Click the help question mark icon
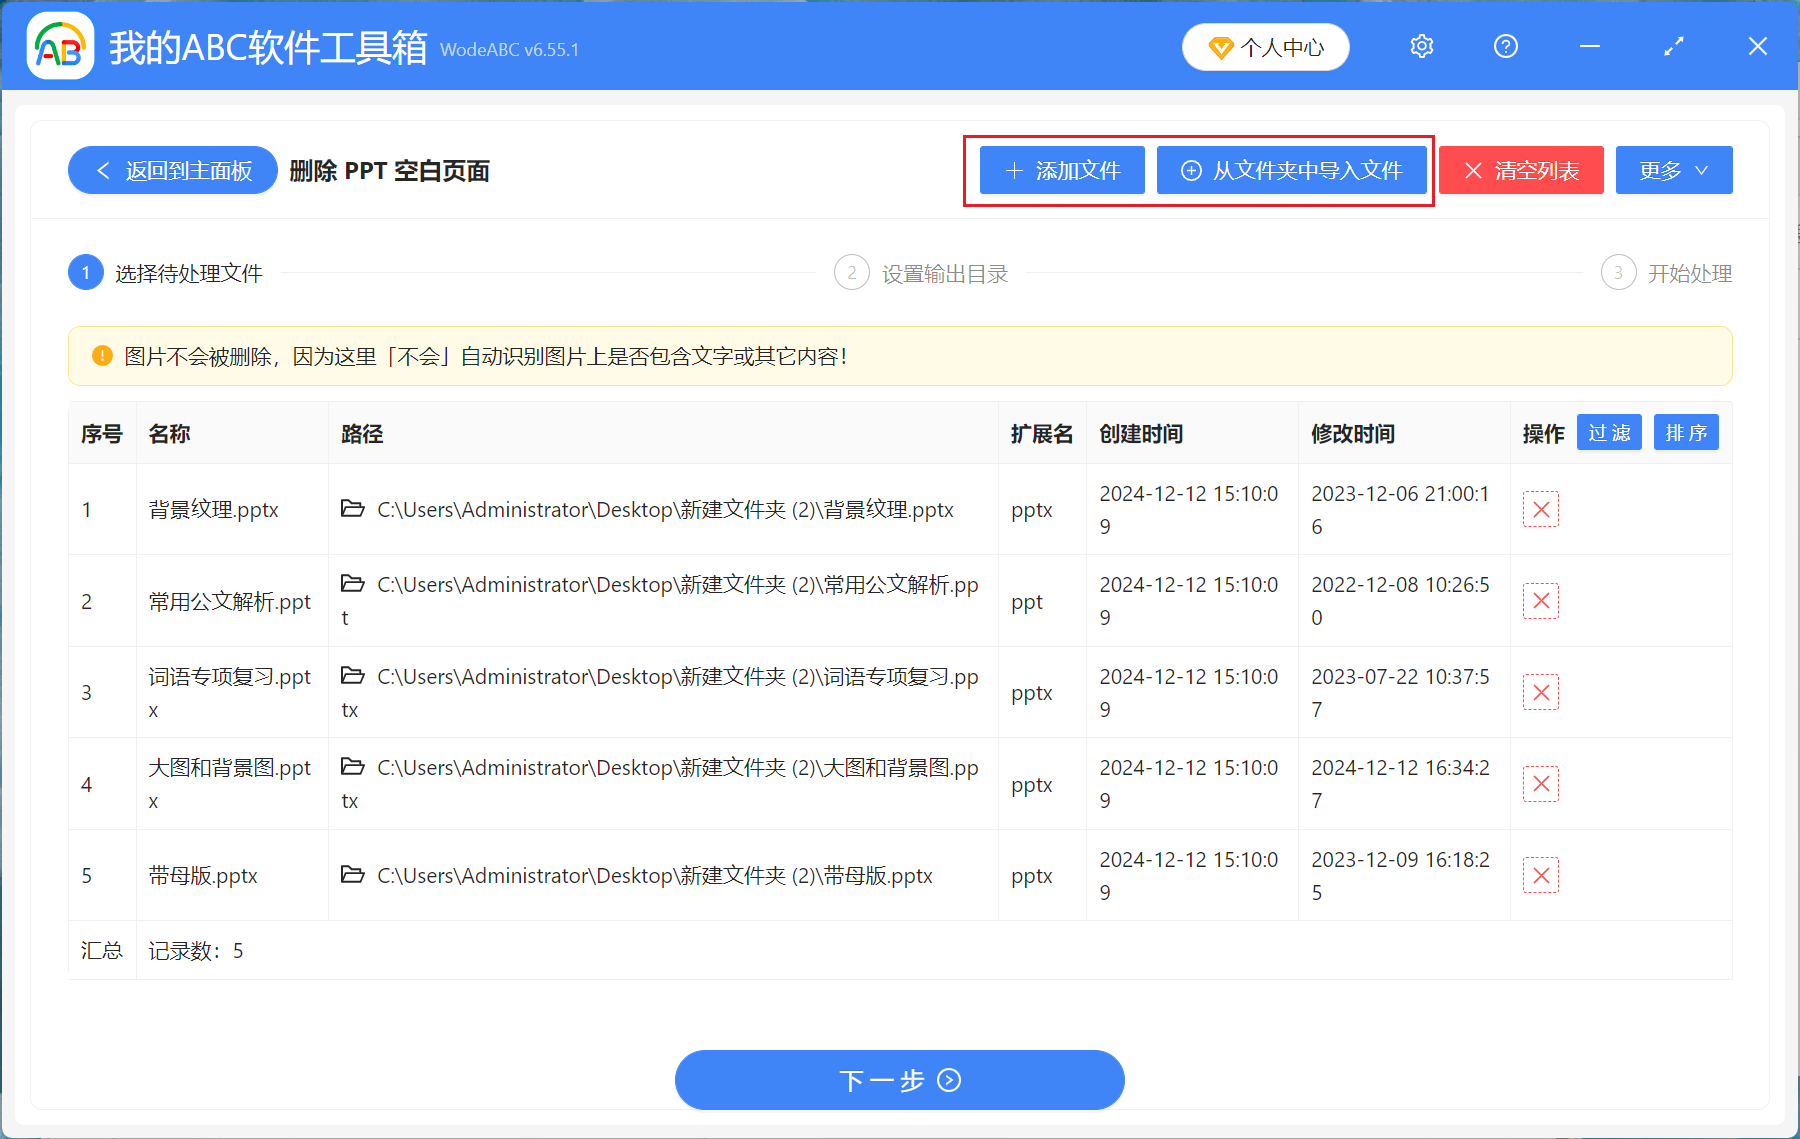This screenshot has height=1139, width=1800. point(1505,46)
